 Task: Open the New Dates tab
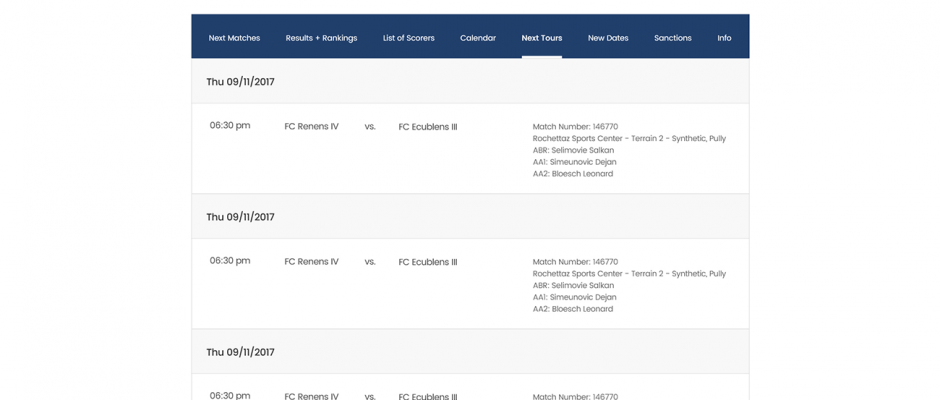tap(608, 38)
